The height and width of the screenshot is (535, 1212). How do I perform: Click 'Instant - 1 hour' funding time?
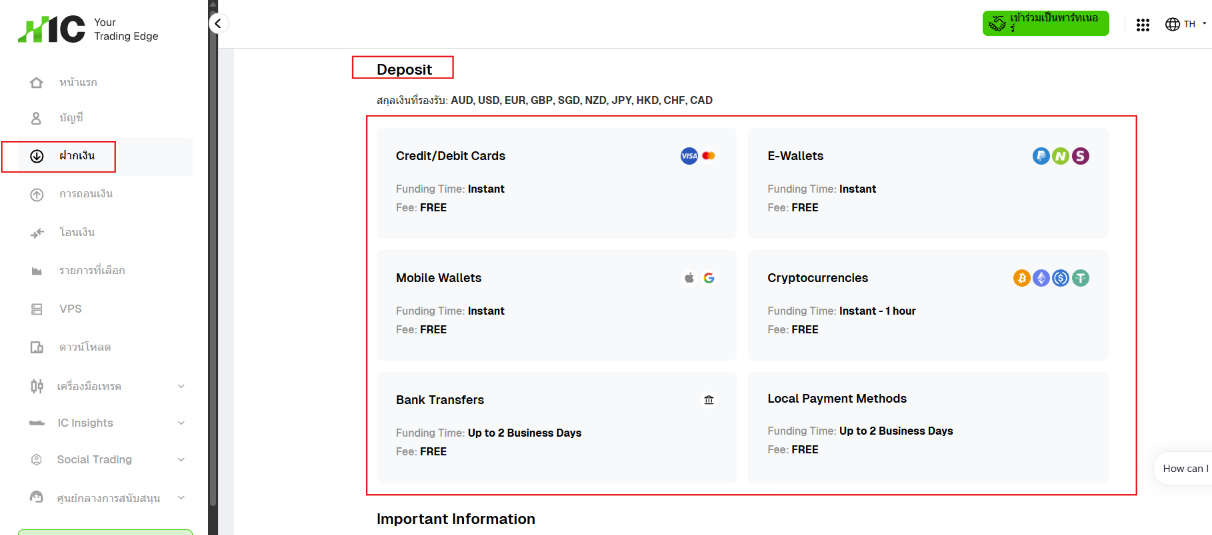click(877, 311)
